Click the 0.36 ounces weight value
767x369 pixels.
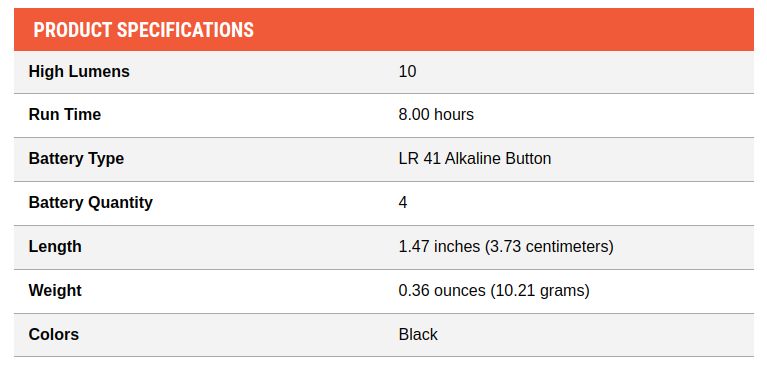[x=494, y=291]
